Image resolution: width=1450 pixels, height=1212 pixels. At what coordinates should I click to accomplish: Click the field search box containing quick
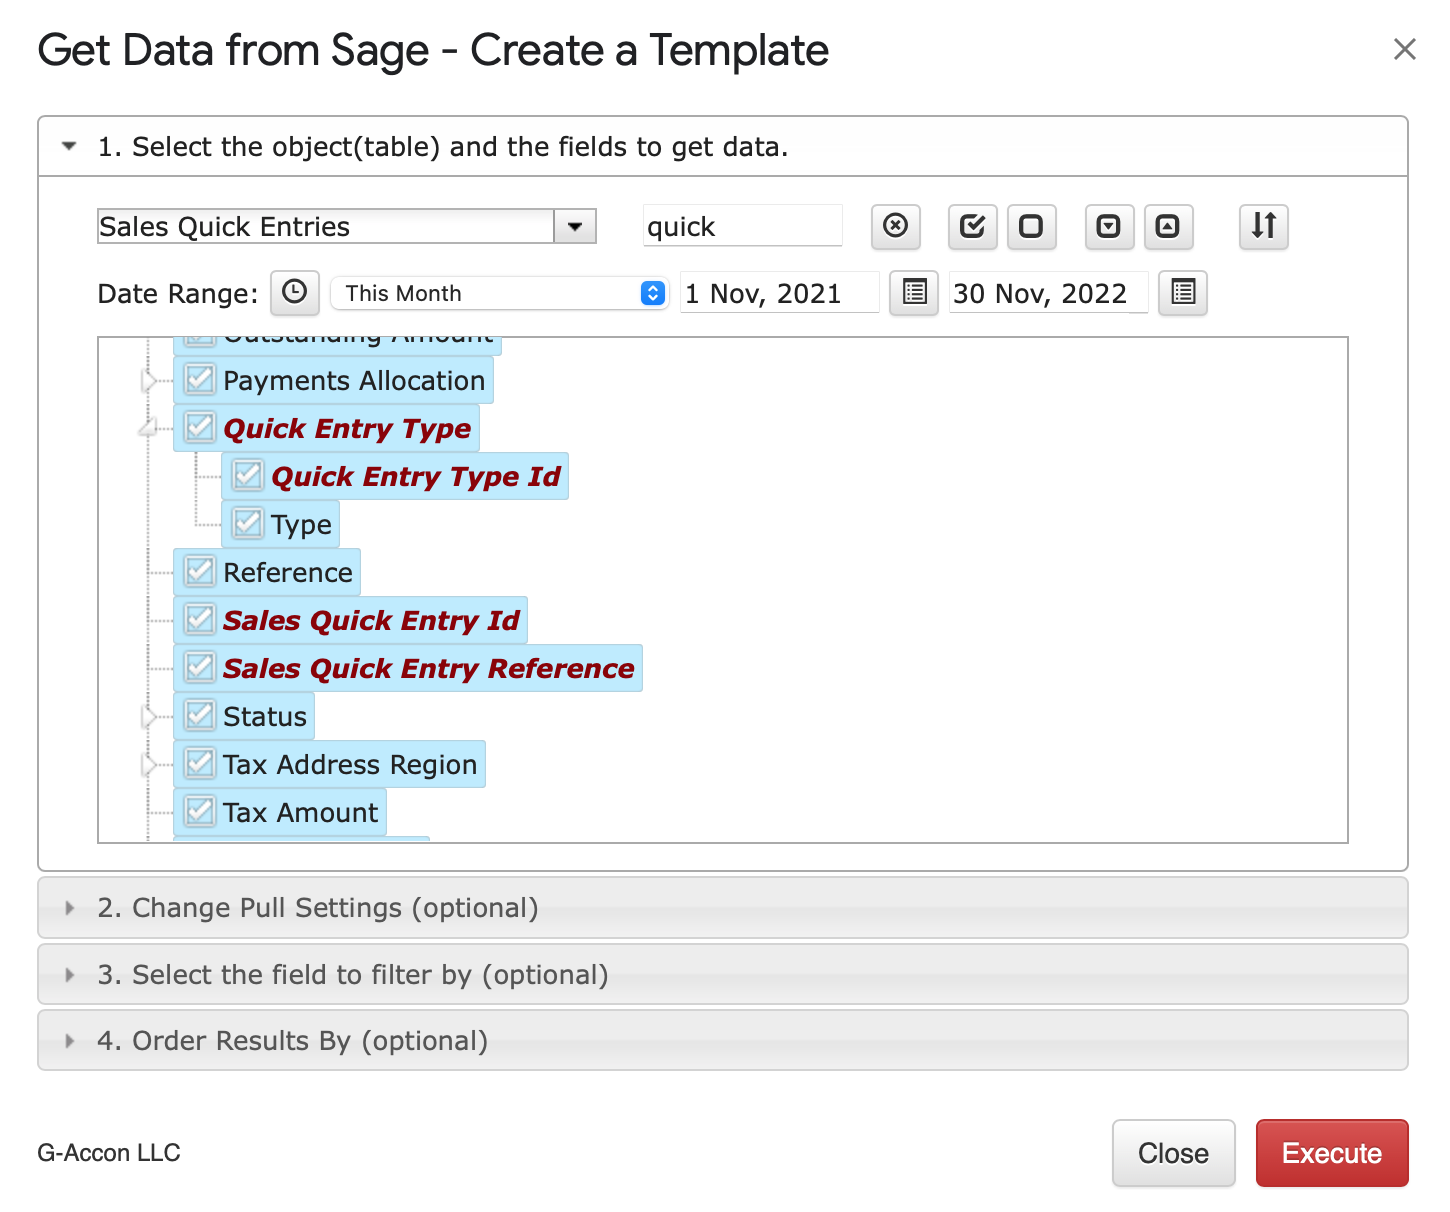(x=741, y=226)
